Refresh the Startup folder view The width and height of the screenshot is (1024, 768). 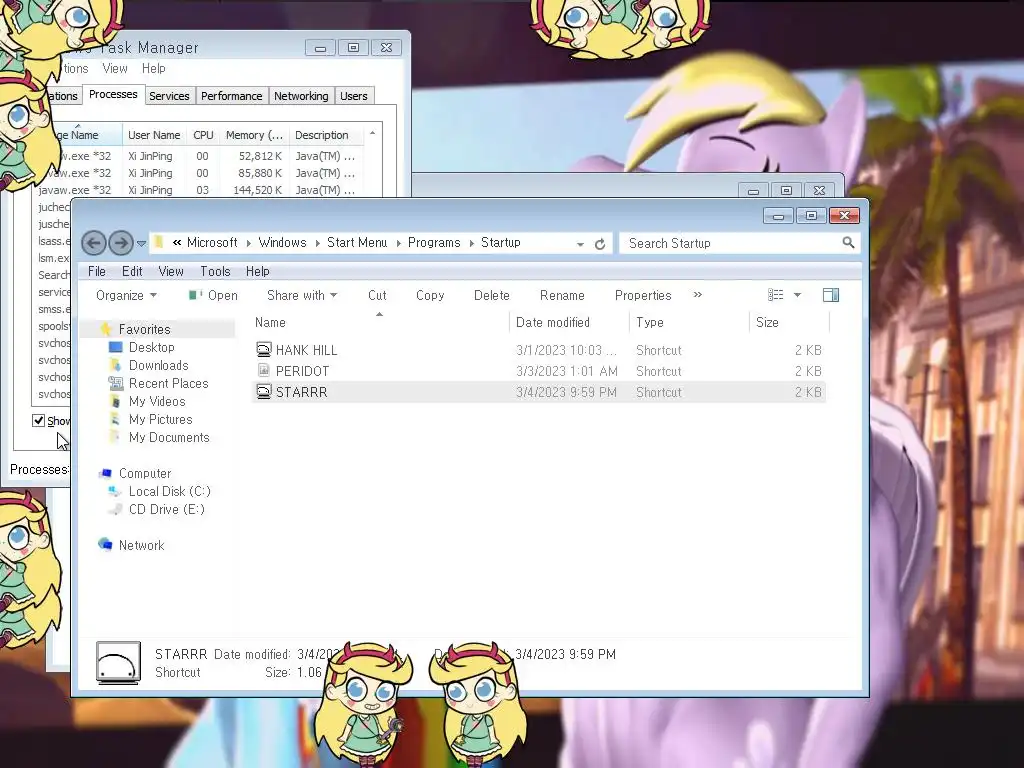600,244
